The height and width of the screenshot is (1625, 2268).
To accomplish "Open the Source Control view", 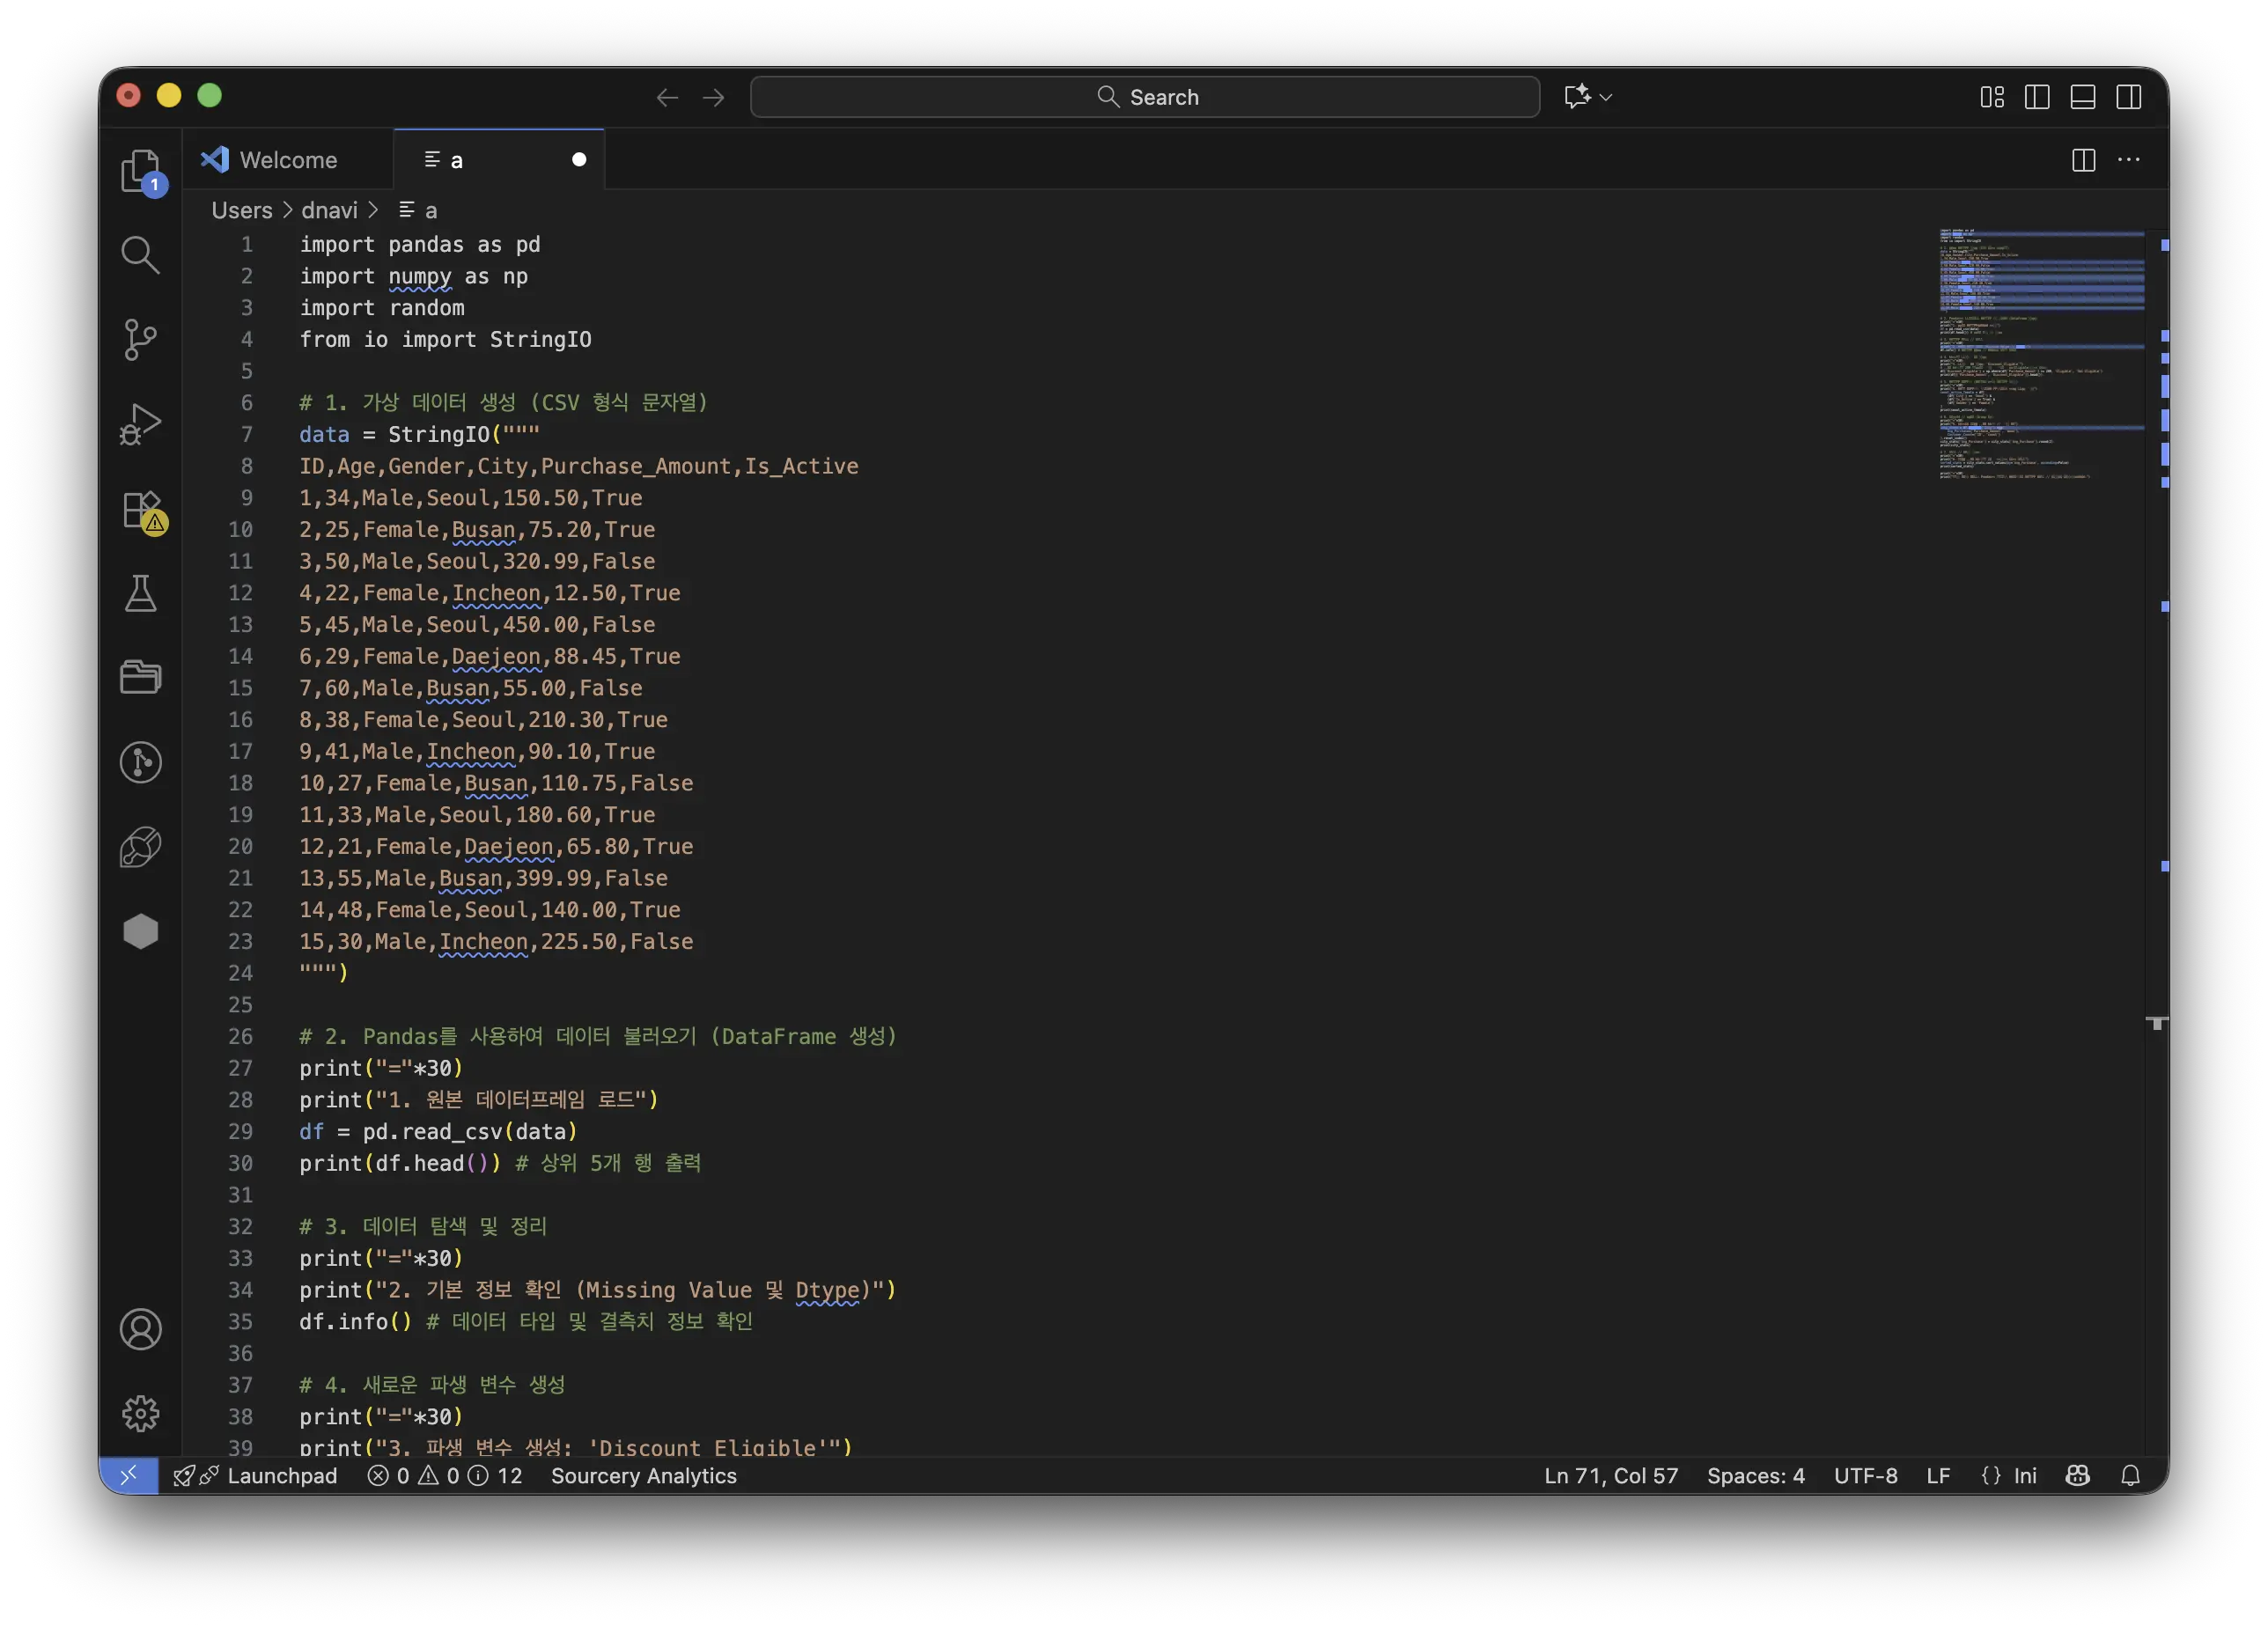I will pyautogui.click(x=140, y=340).
